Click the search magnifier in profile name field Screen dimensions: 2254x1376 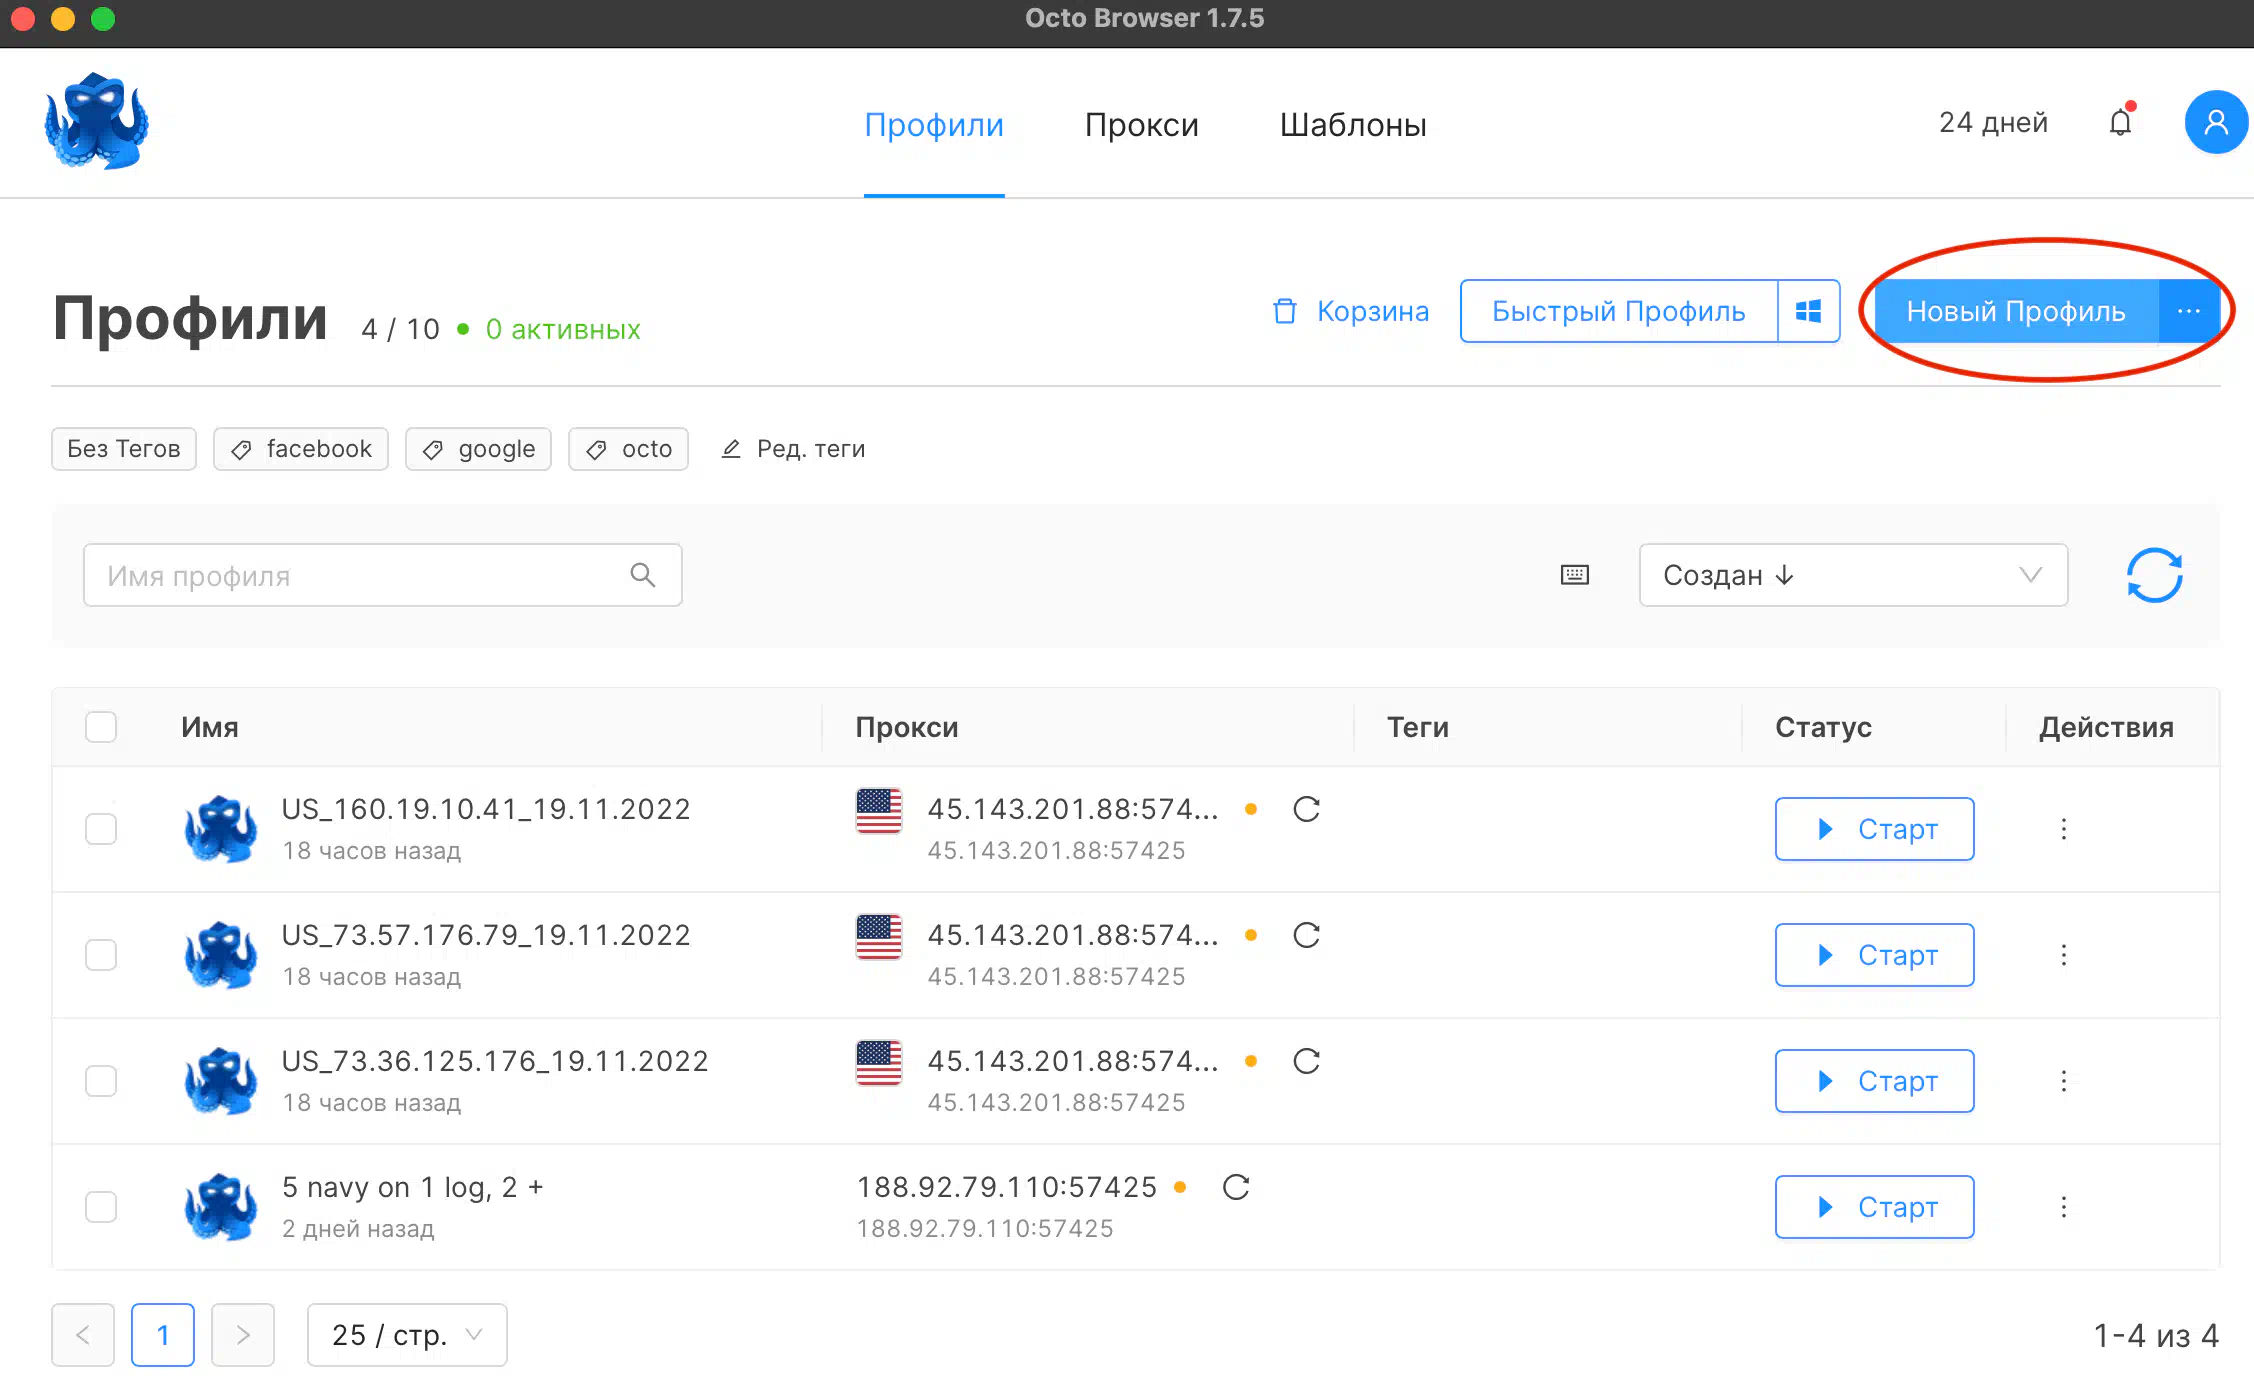643,575
